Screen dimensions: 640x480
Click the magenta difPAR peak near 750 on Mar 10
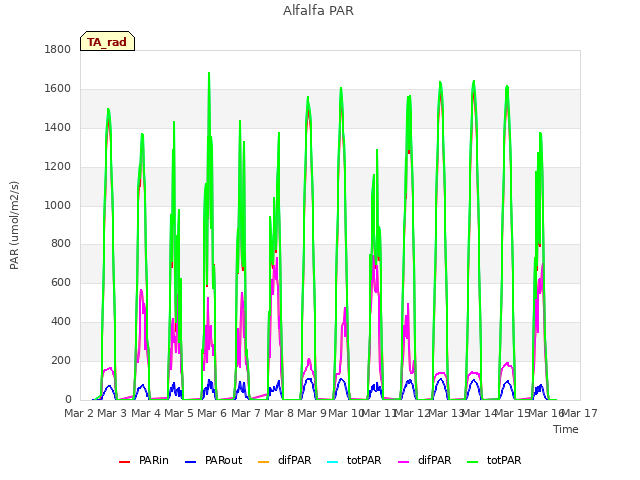(373, 257)
